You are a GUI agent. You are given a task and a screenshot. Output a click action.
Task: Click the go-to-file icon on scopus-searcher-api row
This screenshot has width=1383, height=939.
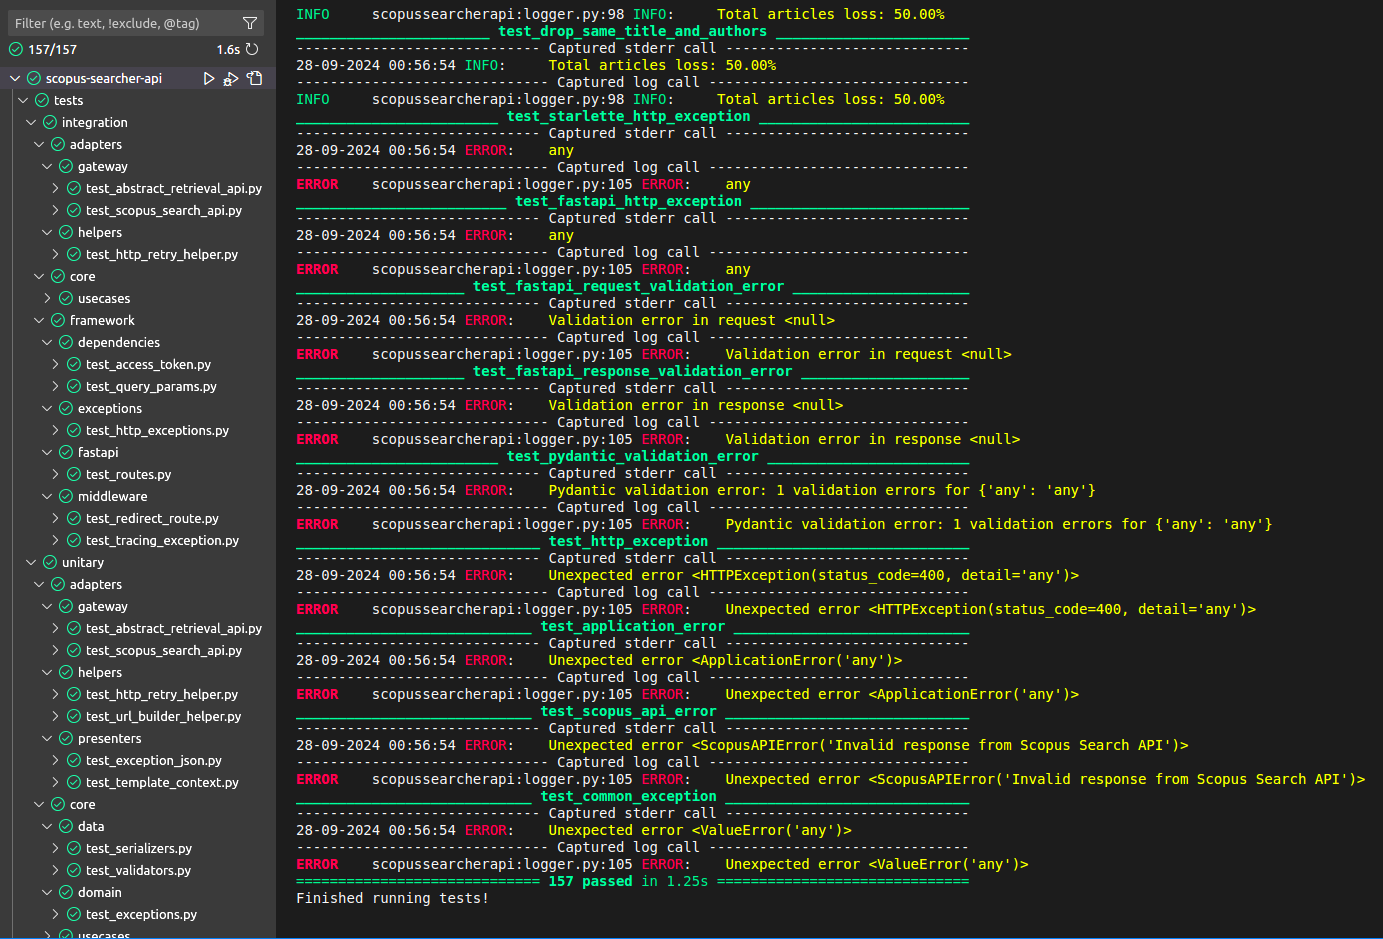[x=255, y=78]
